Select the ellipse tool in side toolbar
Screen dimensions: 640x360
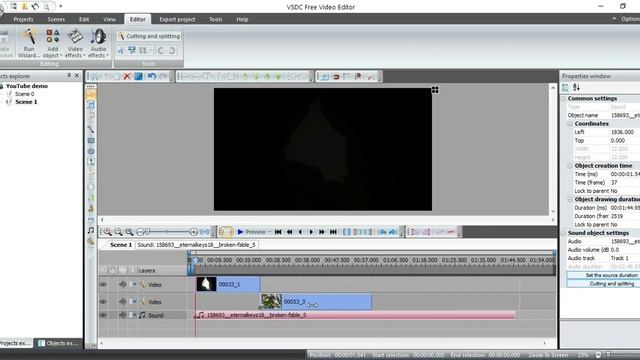(91, 151)
